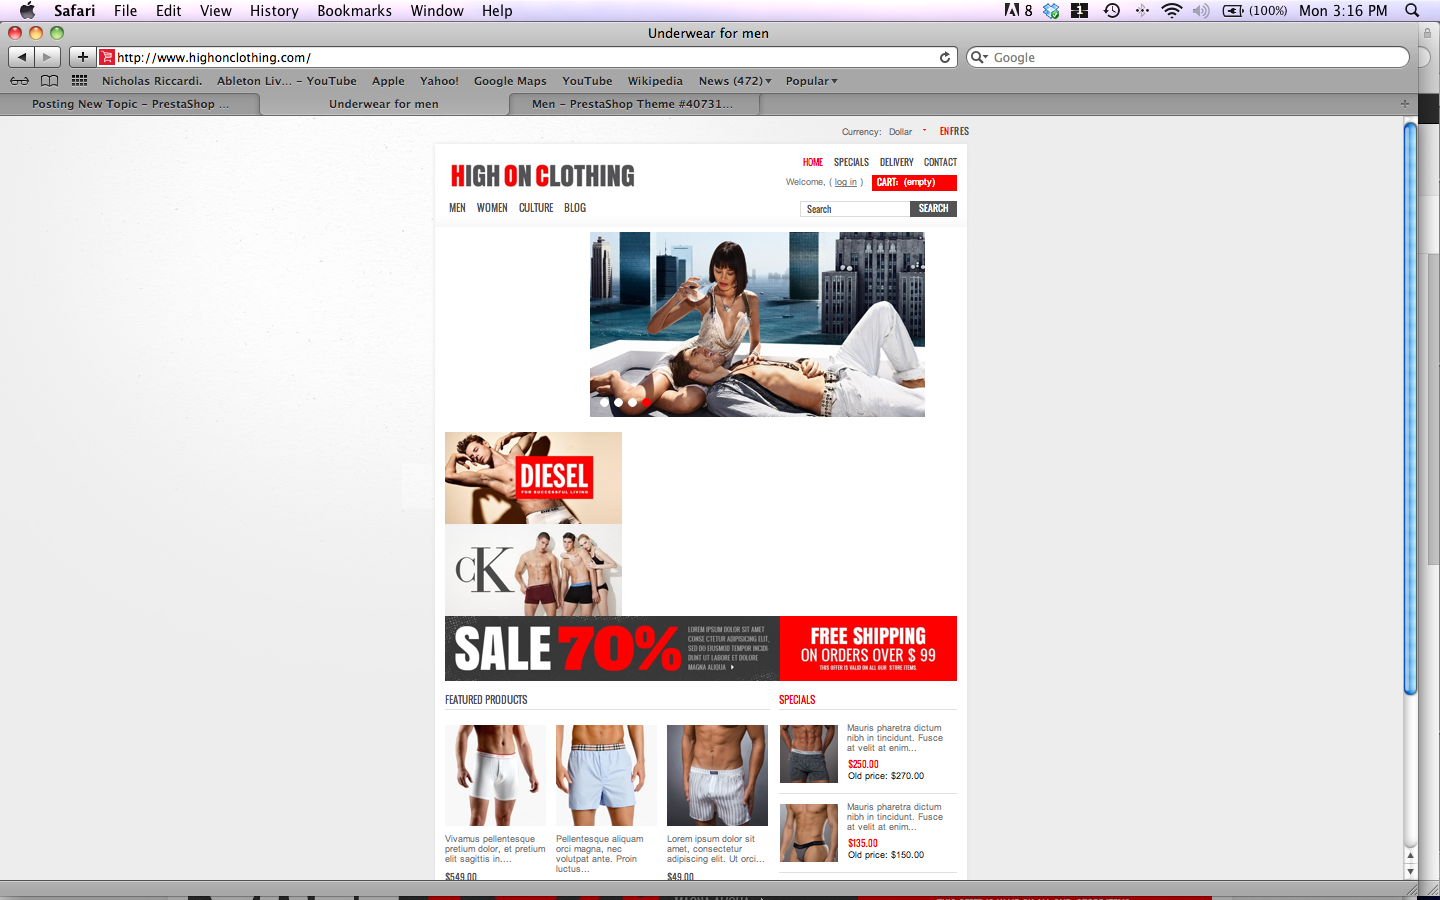Open the Wikipedia bookmark
Viewport: 1440px width, 900px height.
point(655,81)
